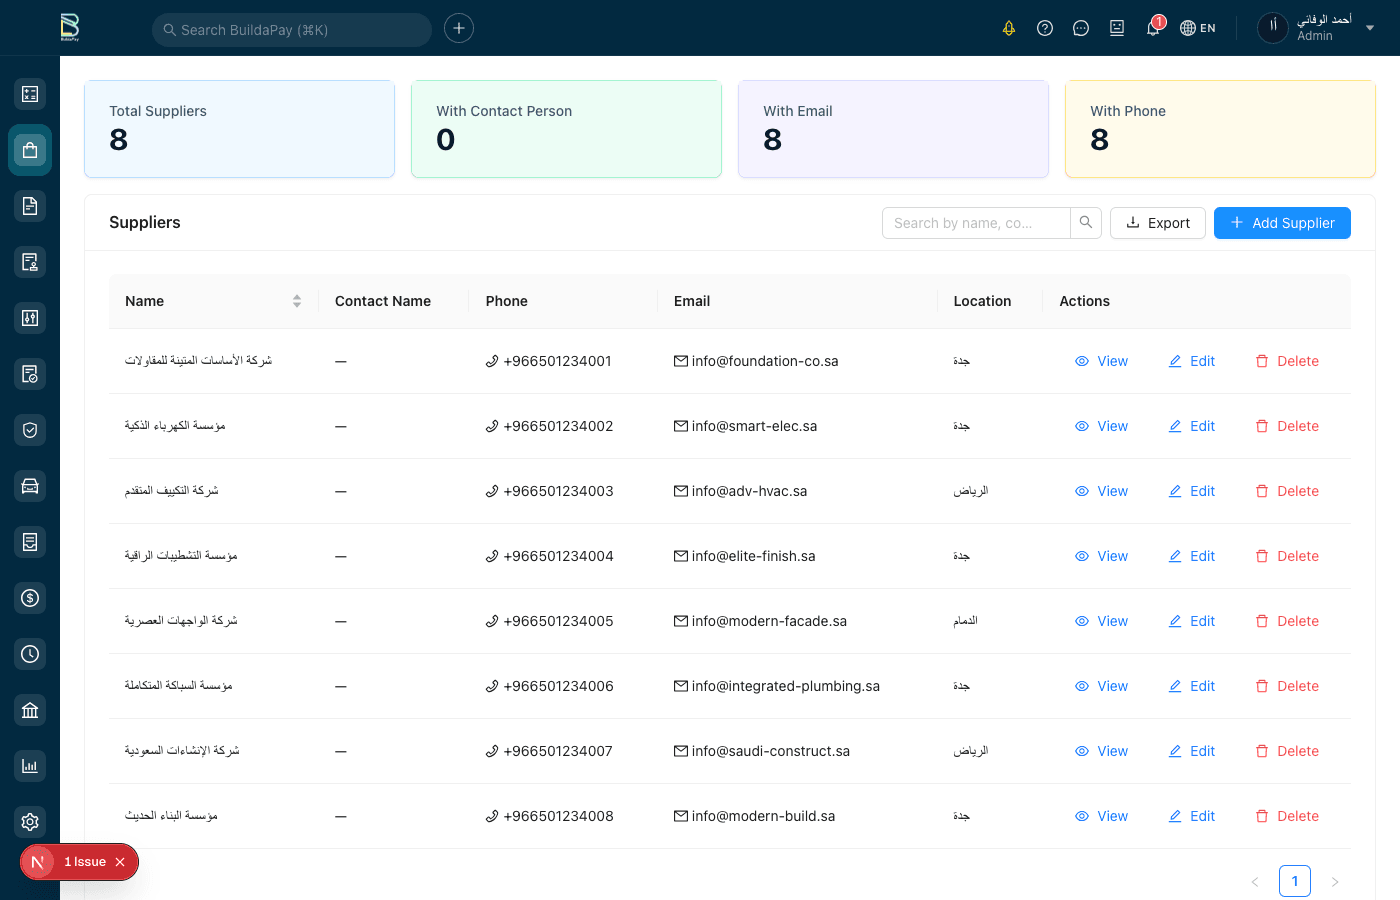Viewport: 1400px width, 900px height.
Task: Open the help question mark icon
Action: point(1045,28)
